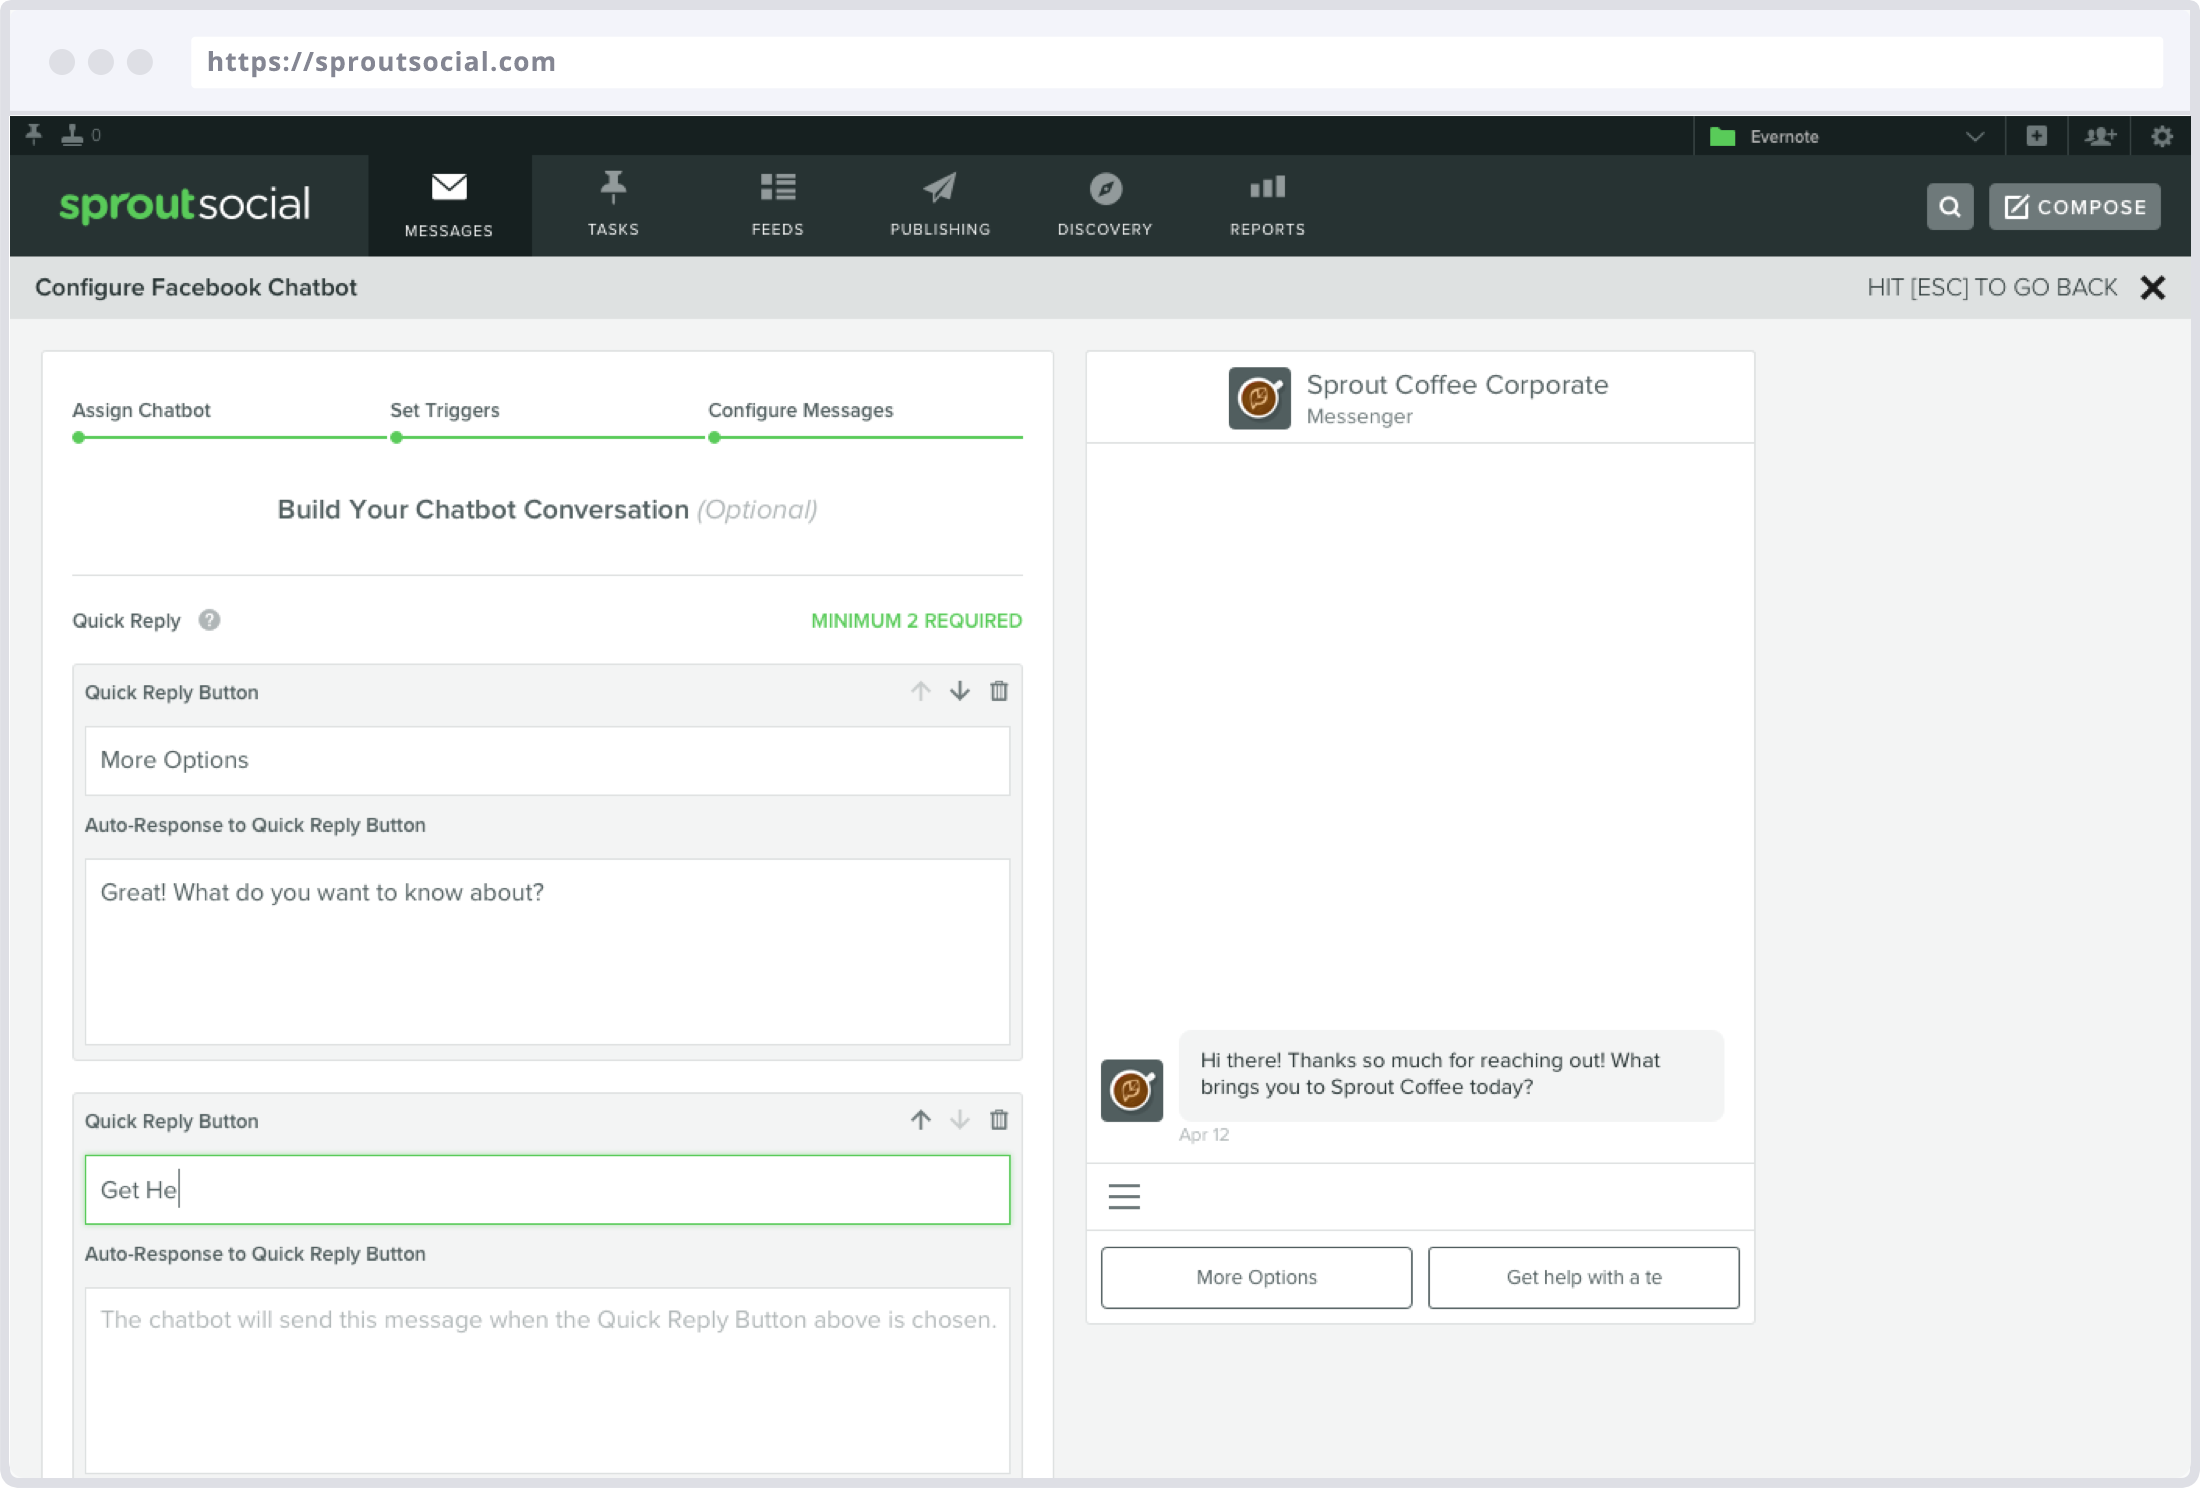Move the More Options button up
This screenshot has height=1488, width=2200.
pyautogui.click(x=921, y=691)
